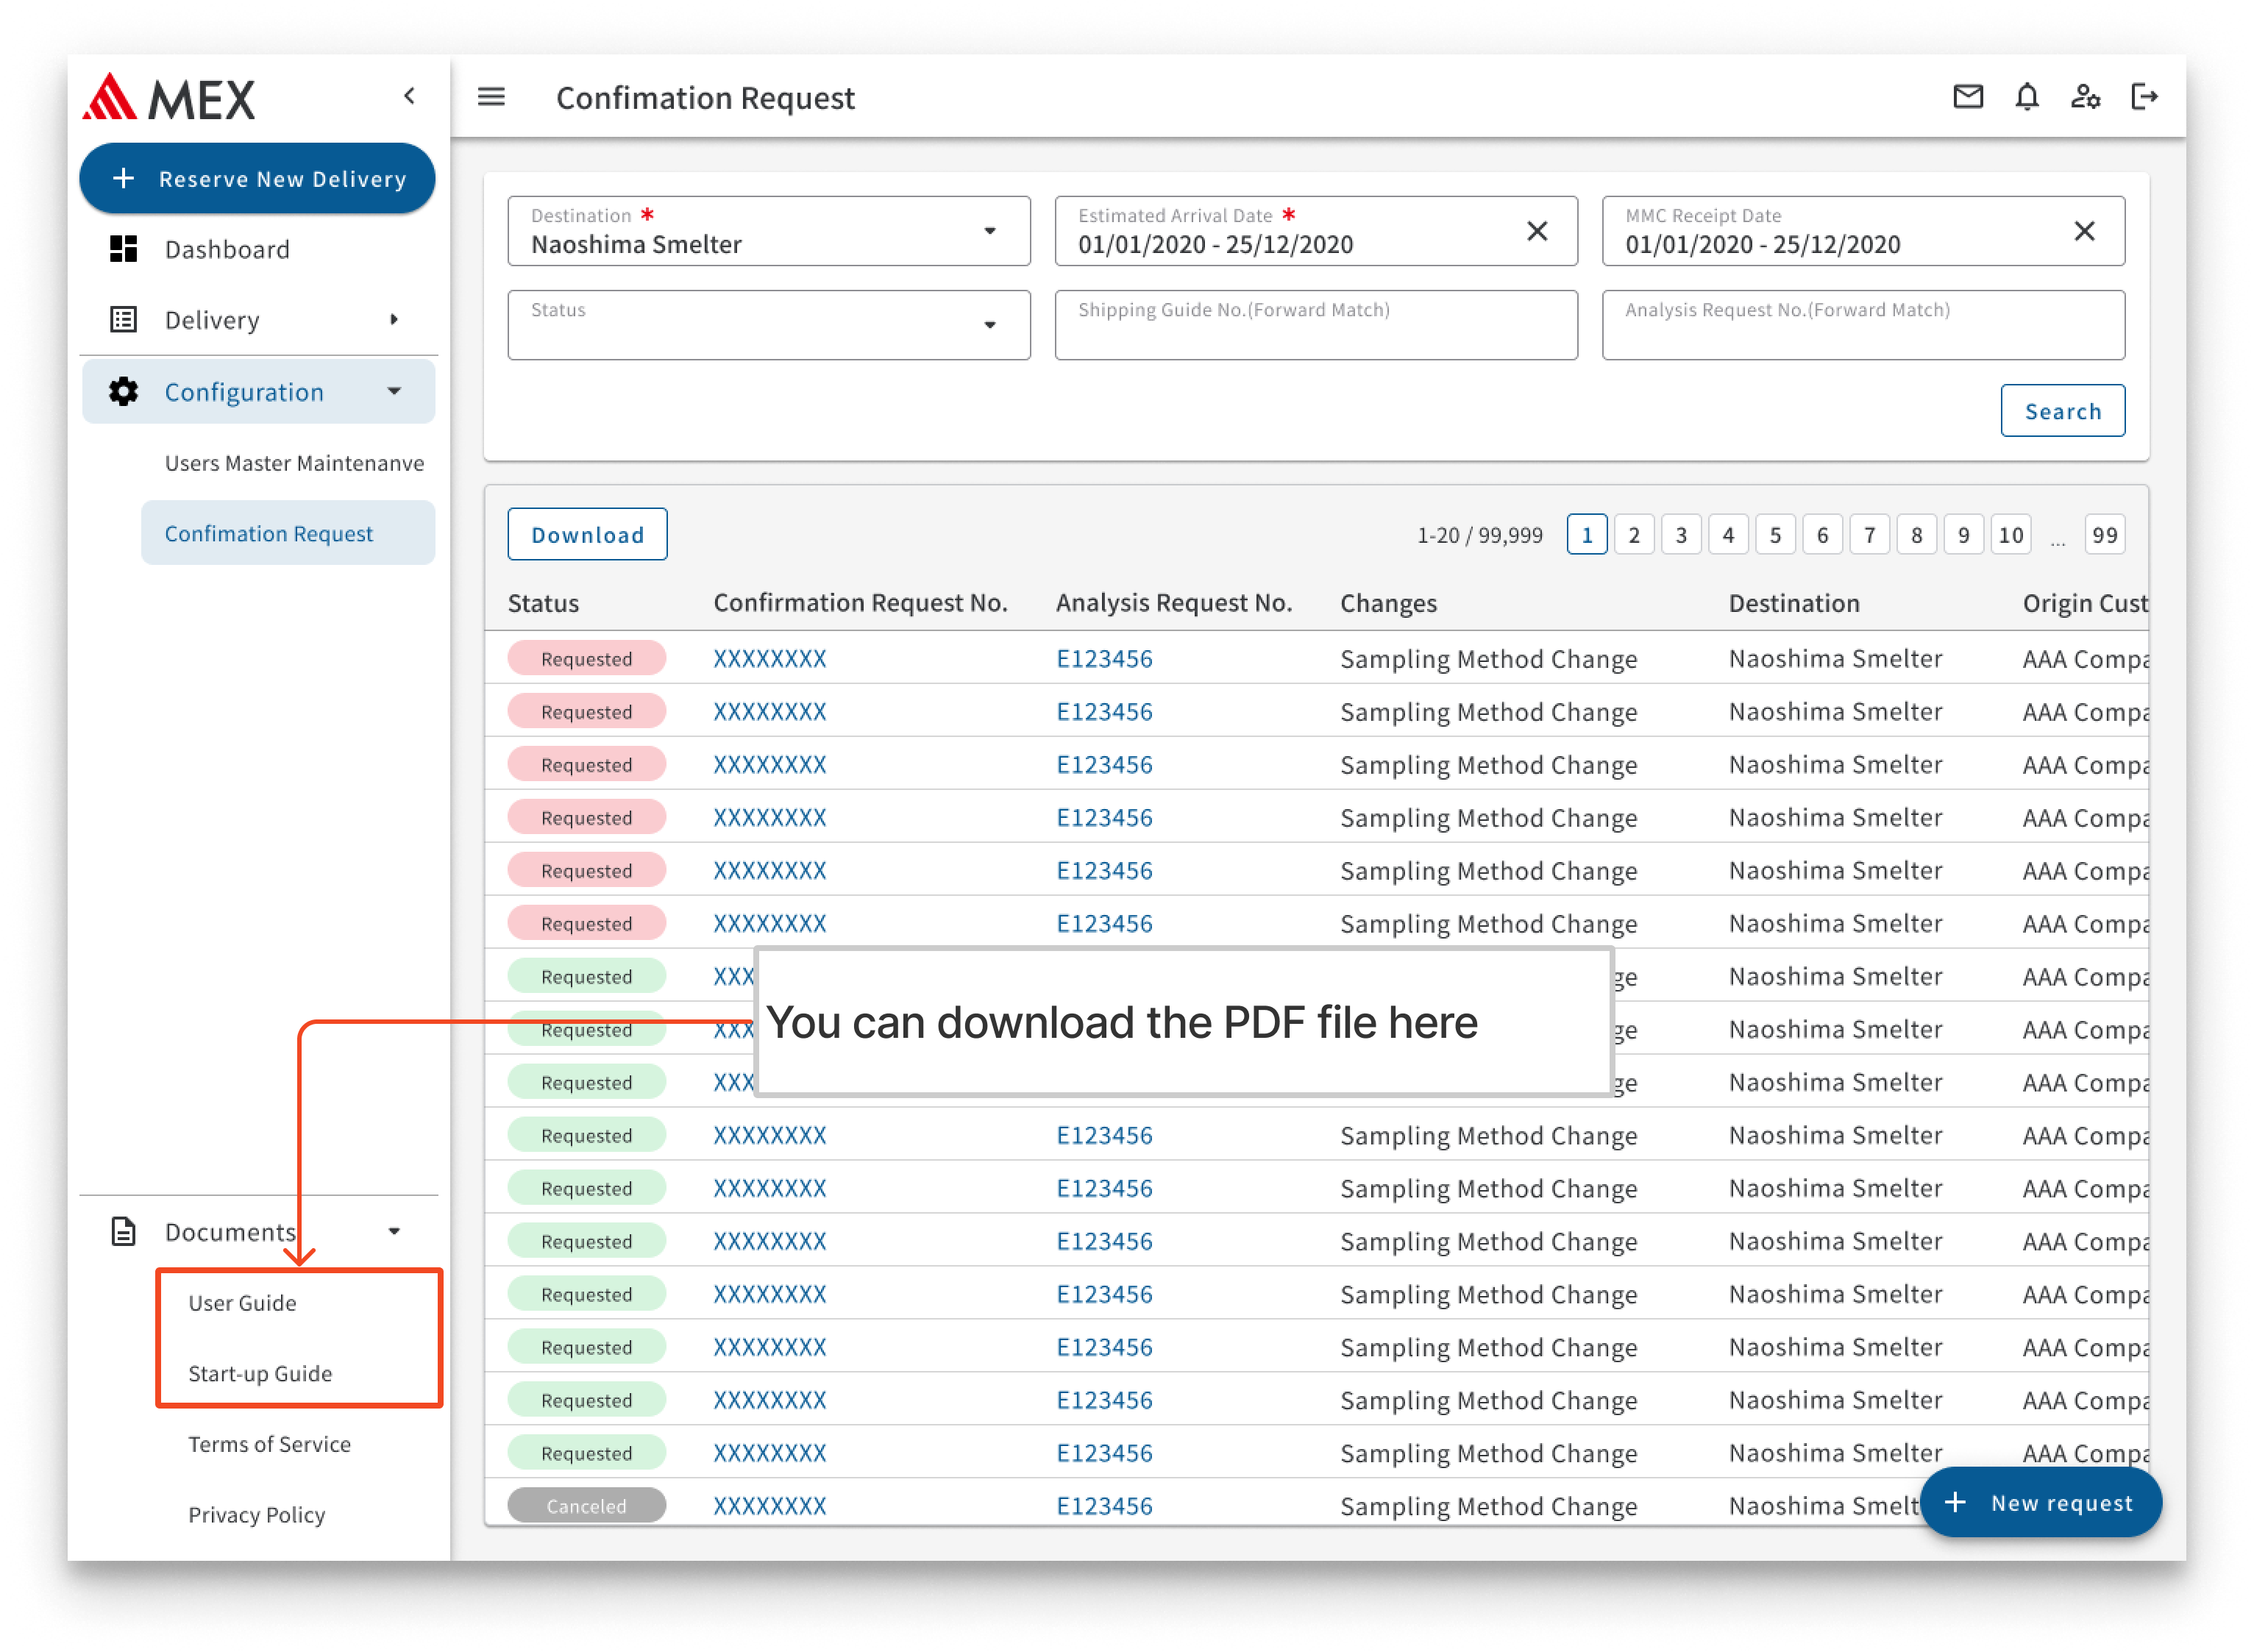Open the user settings icon
This screenshot has width=2254, height=1652.
(x=2085, y=97)
